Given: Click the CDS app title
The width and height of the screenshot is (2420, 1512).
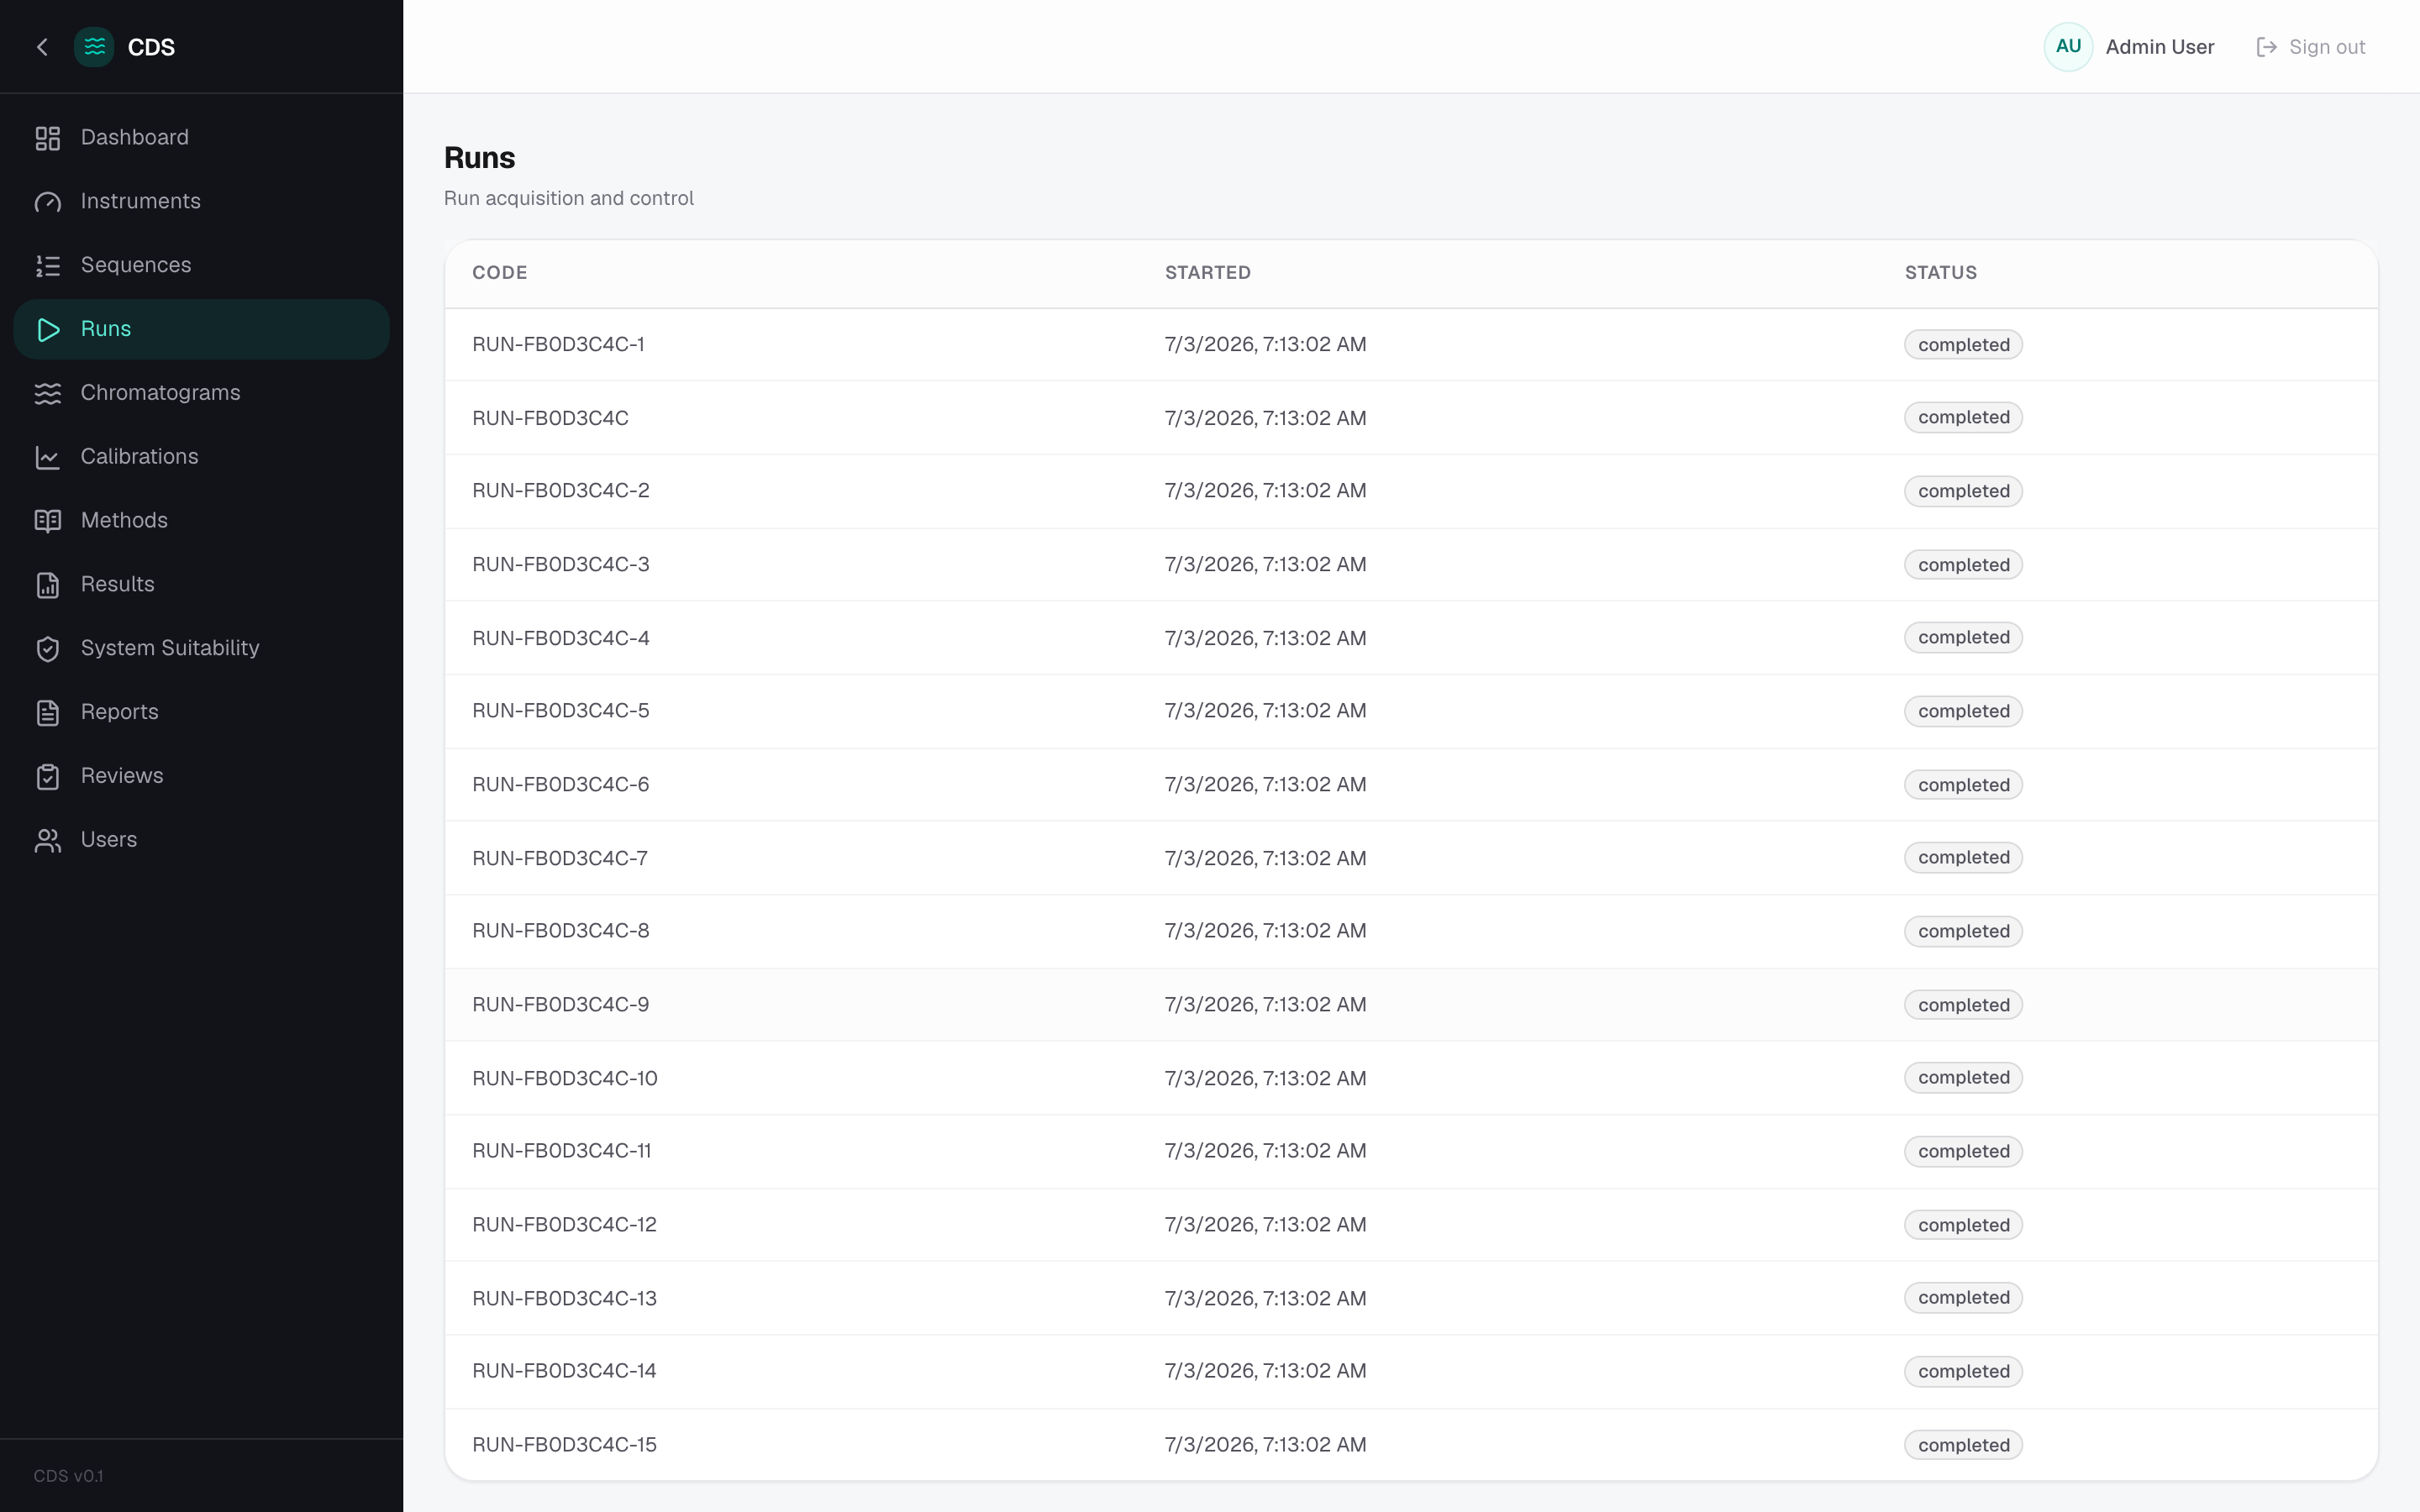Looking at the screenshot, I should (x=151, y=47).
